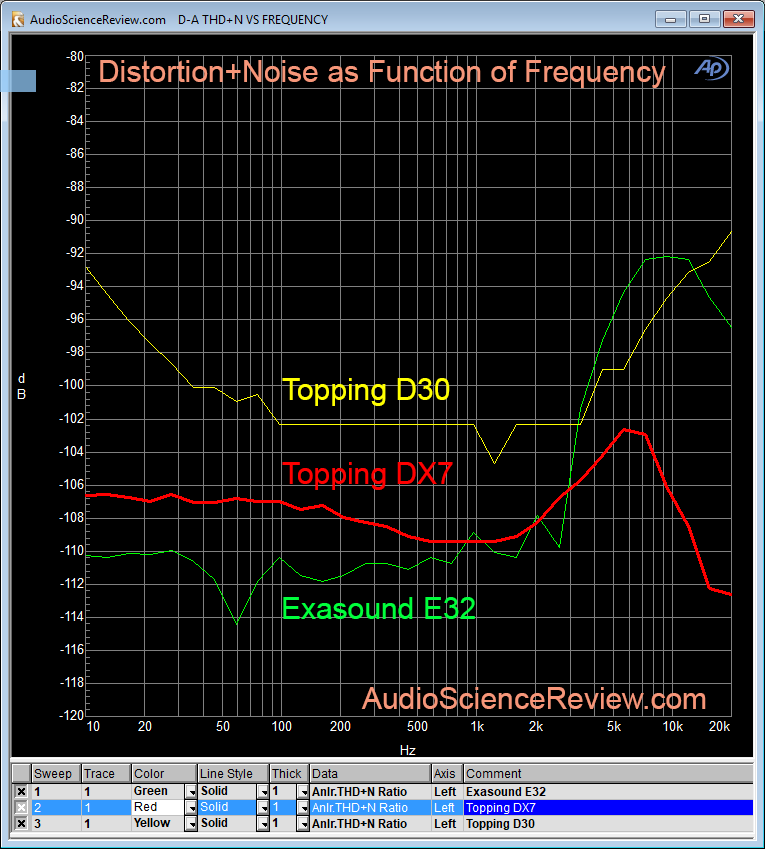
Task: Open the Red color dropdown
Action: pos(191,807)
